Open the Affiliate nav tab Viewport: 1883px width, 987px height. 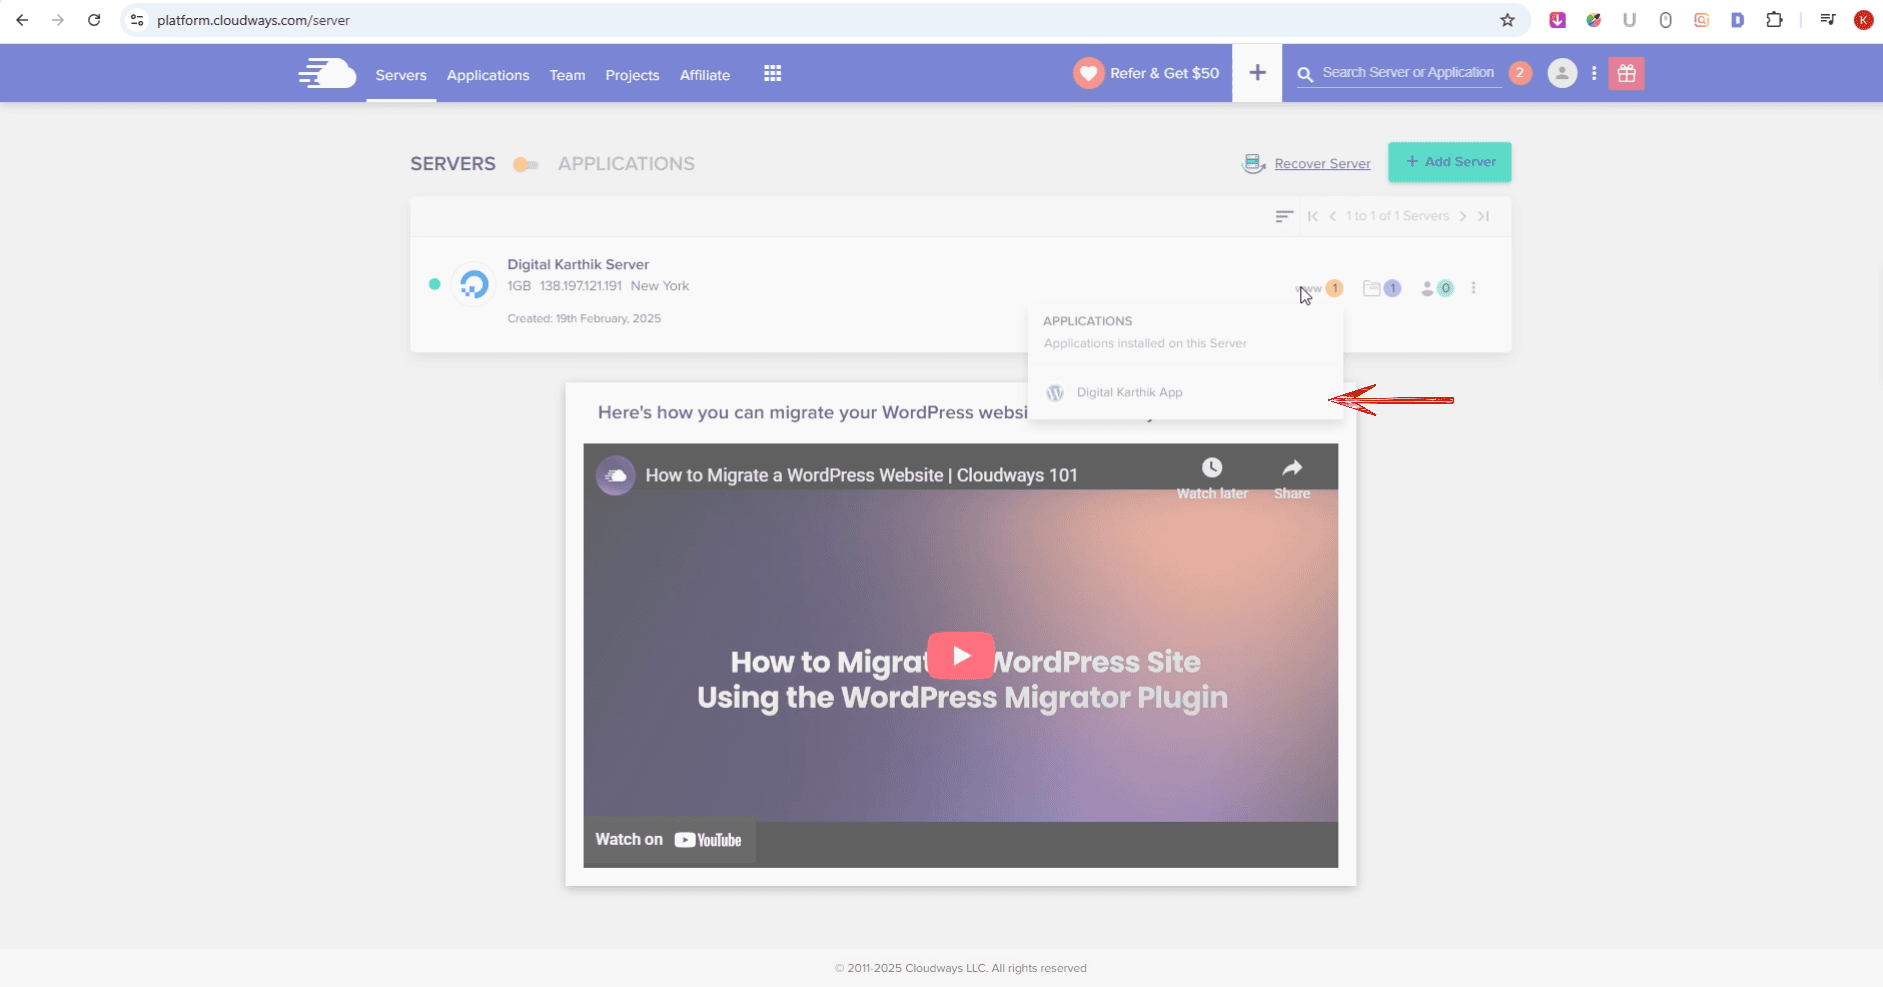tap(705, 75)
